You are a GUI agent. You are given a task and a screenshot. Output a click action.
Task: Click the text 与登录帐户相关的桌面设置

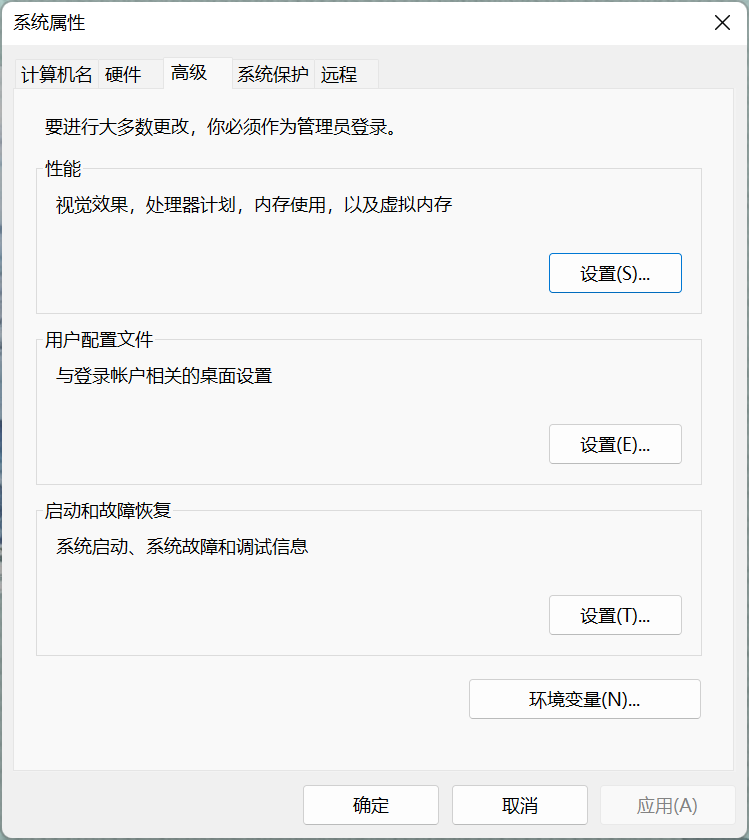pyautogui.click(x=164, y=376)
